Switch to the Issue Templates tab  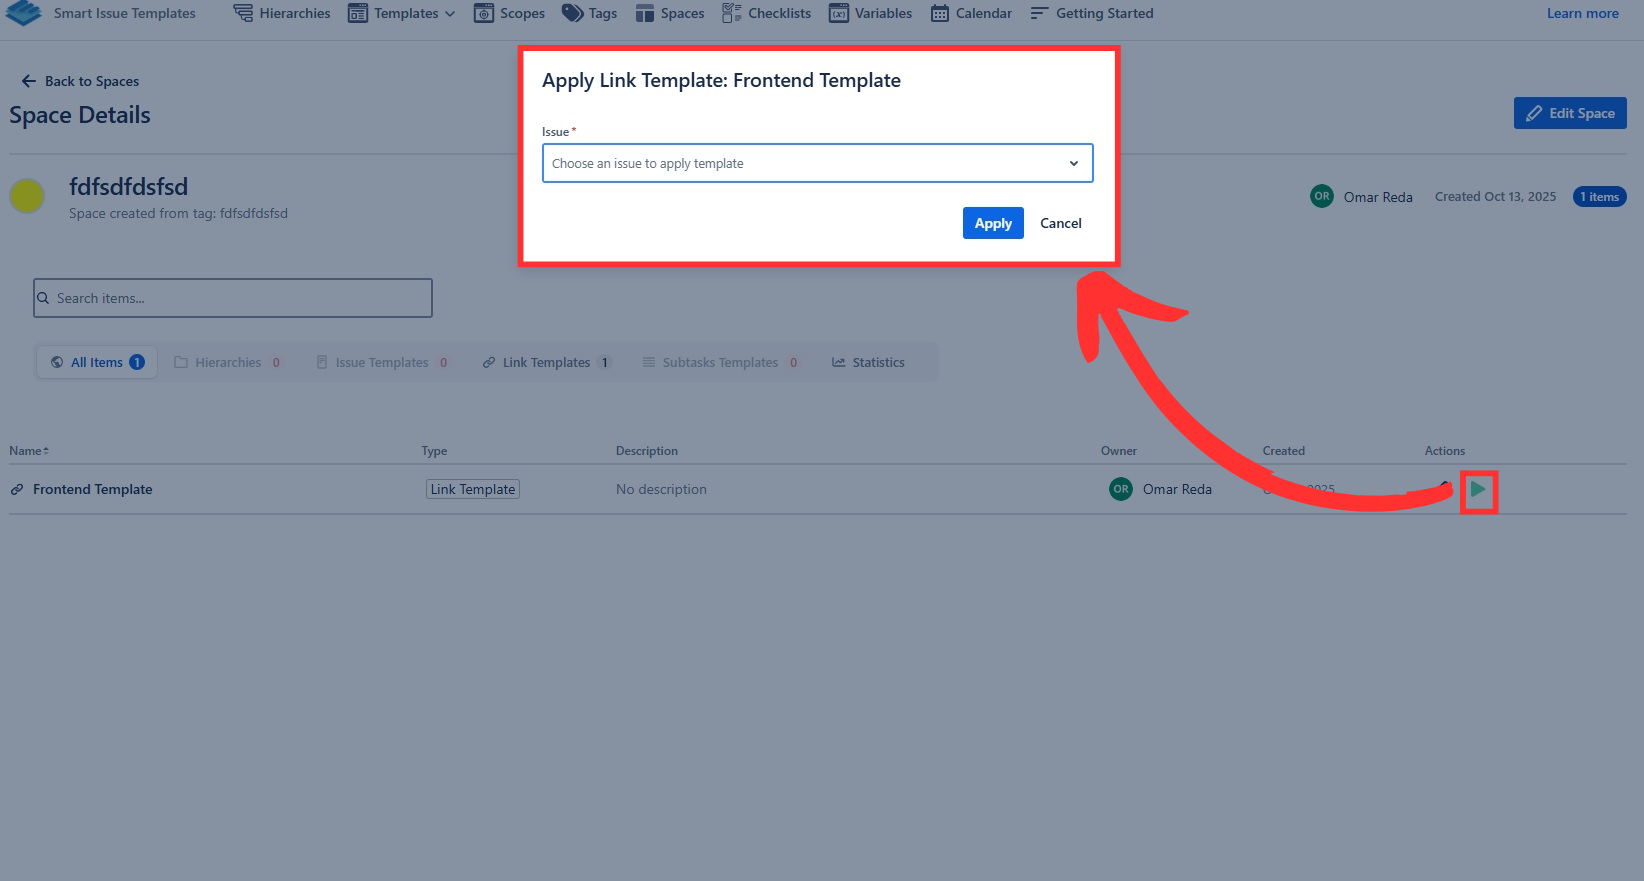(x=382, y=362)
